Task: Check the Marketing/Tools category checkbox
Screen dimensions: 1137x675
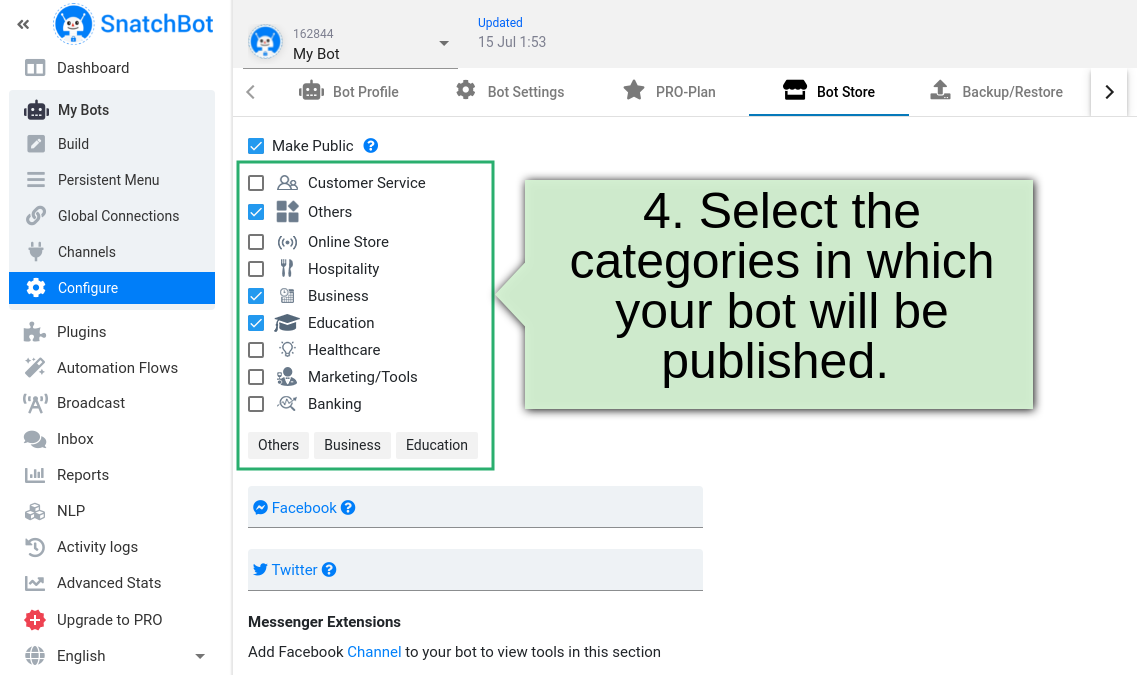Action: click(x=256, y=377)
